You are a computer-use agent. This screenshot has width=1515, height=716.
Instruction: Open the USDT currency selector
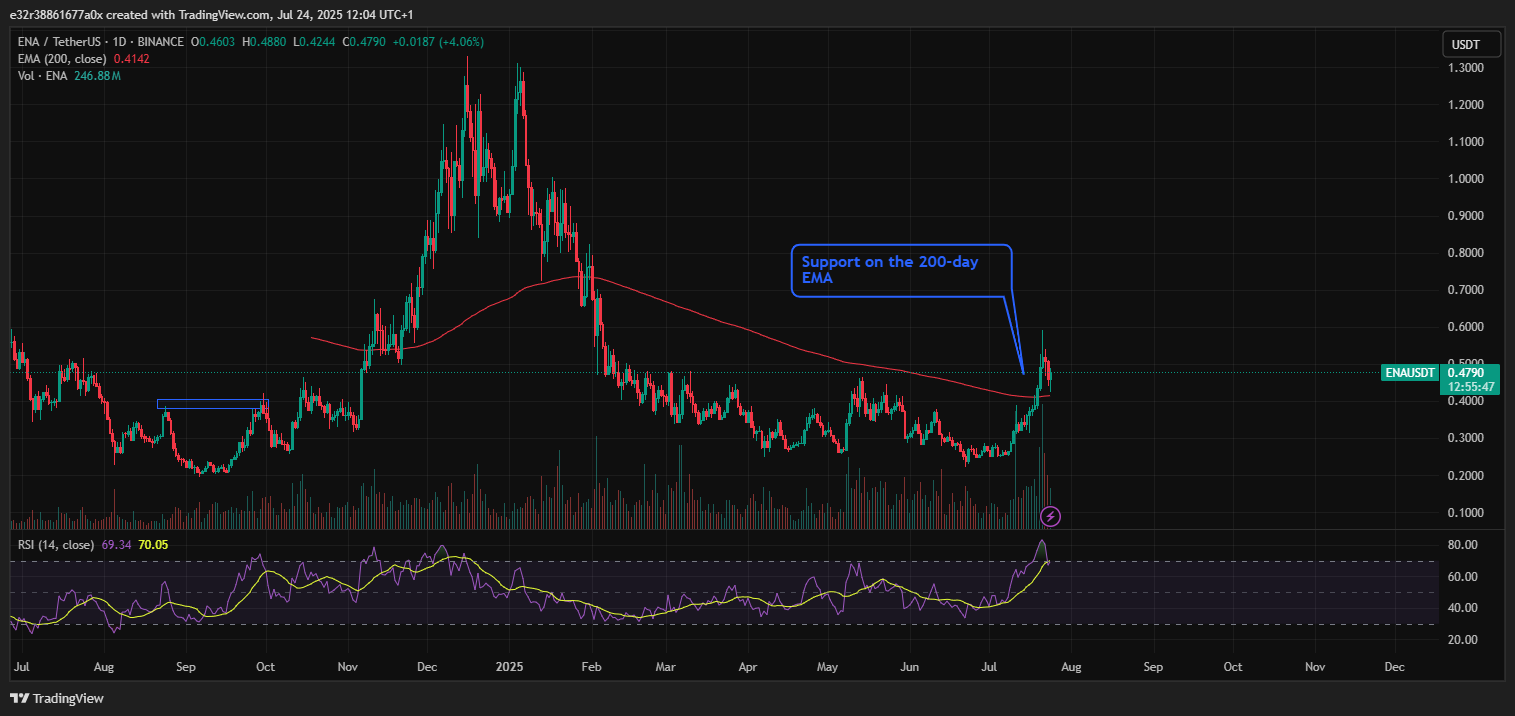pyautogui.click(x=1473, y=45)
